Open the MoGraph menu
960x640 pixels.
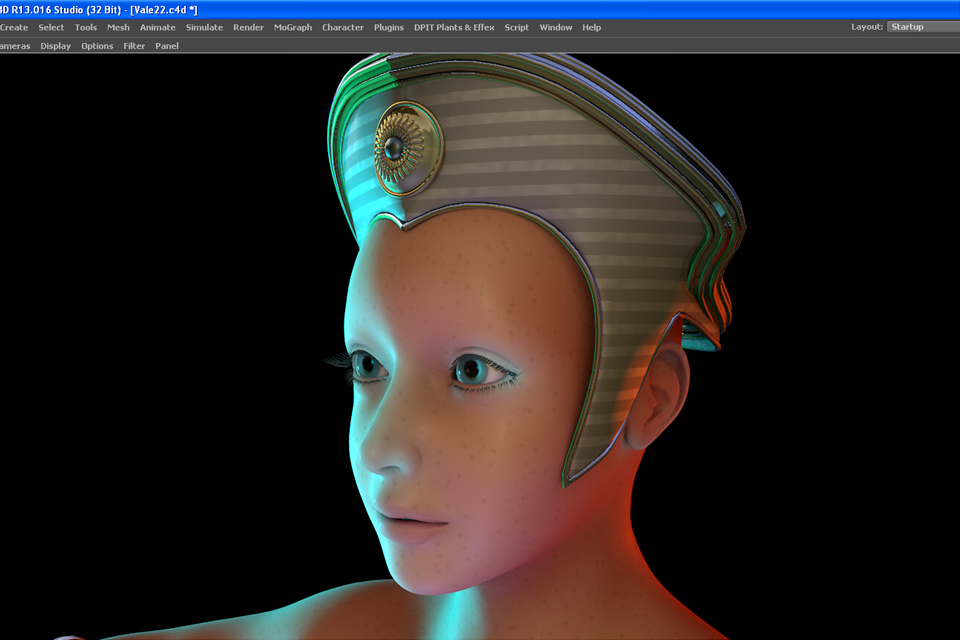coord(293,28)
